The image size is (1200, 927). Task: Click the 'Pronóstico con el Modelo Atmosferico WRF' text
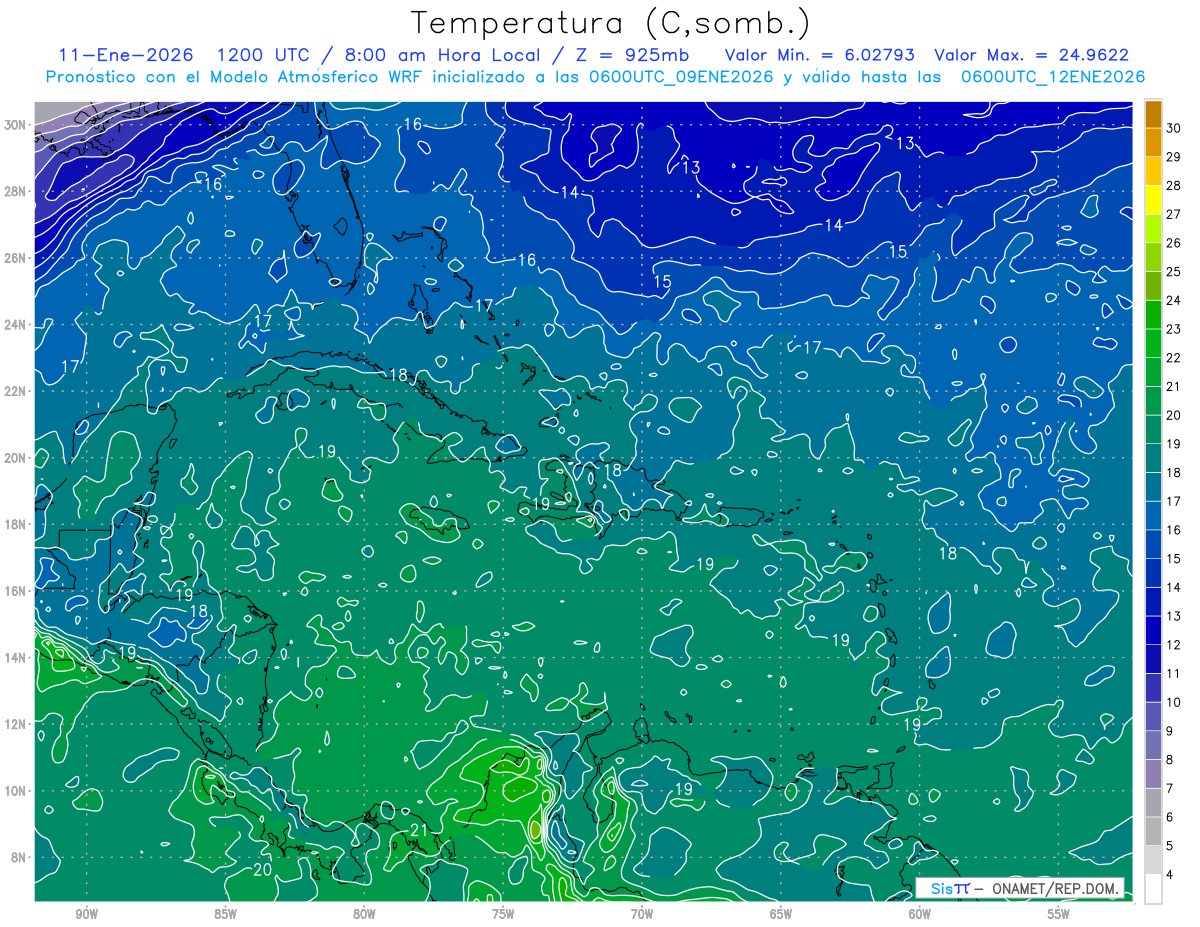(x=235, y=77)
